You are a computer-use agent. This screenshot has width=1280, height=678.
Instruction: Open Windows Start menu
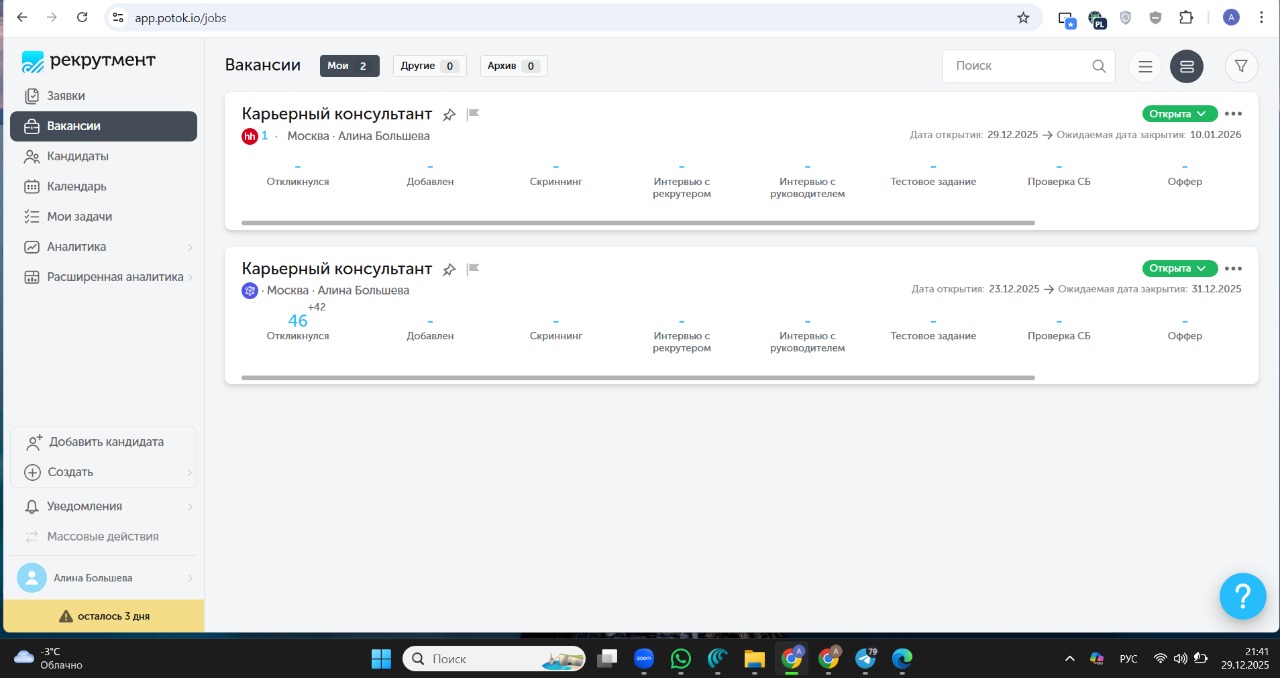[381, 659]
